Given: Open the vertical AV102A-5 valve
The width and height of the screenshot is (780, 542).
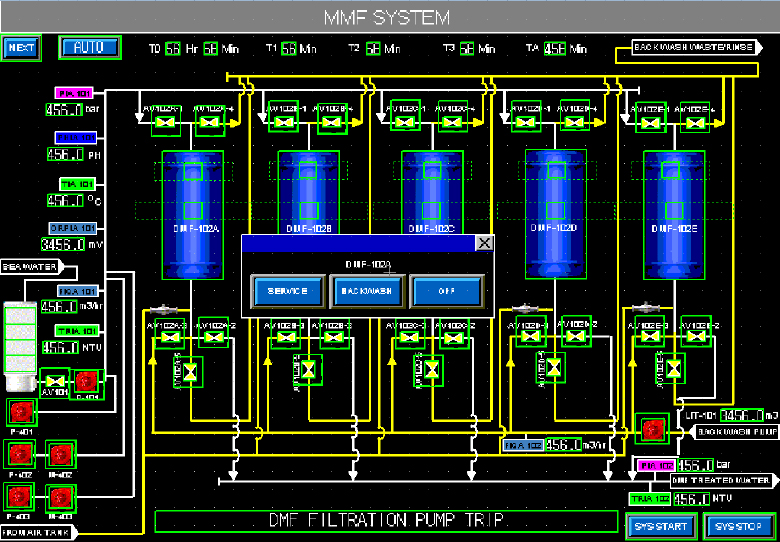Looking at the screenshot, I should pos(190,371).
